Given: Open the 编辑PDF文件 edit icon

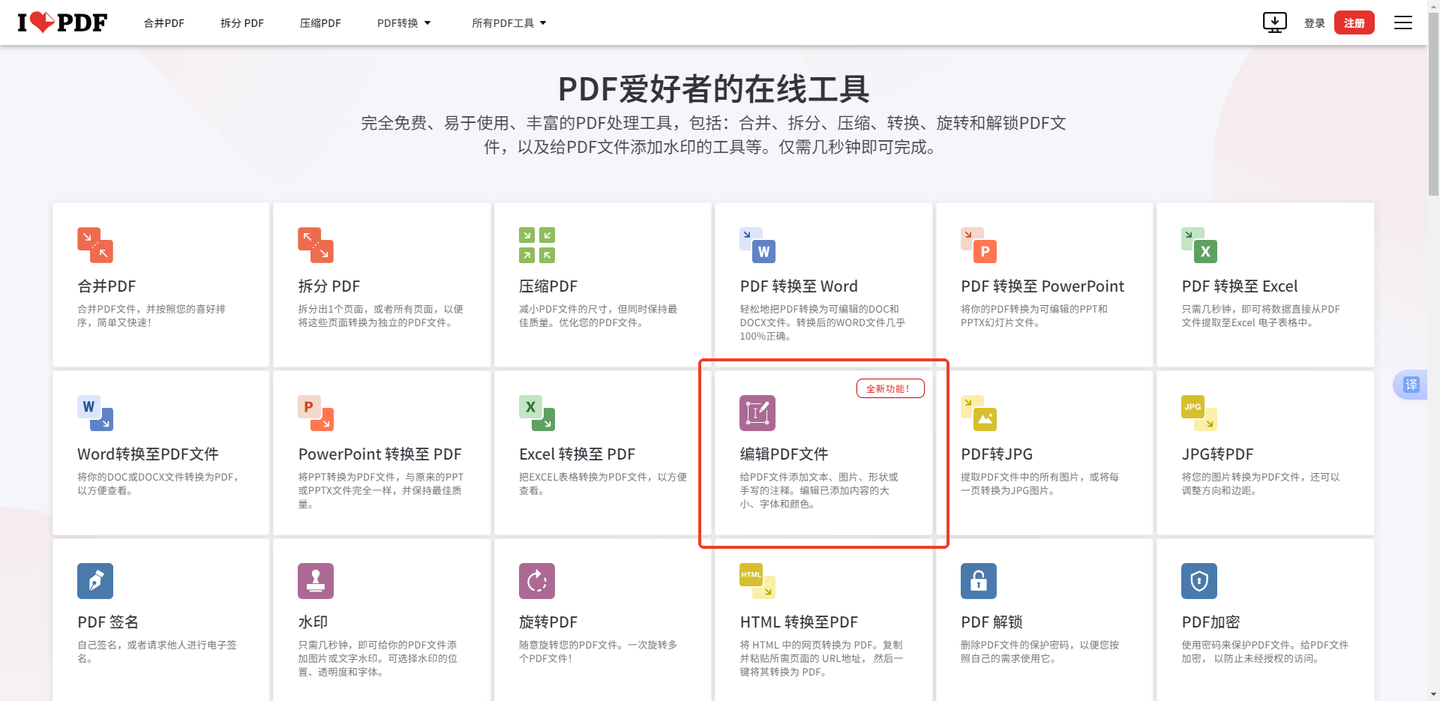Looking at the screenshot, I should pyautogui.click(x=758, y=413).
